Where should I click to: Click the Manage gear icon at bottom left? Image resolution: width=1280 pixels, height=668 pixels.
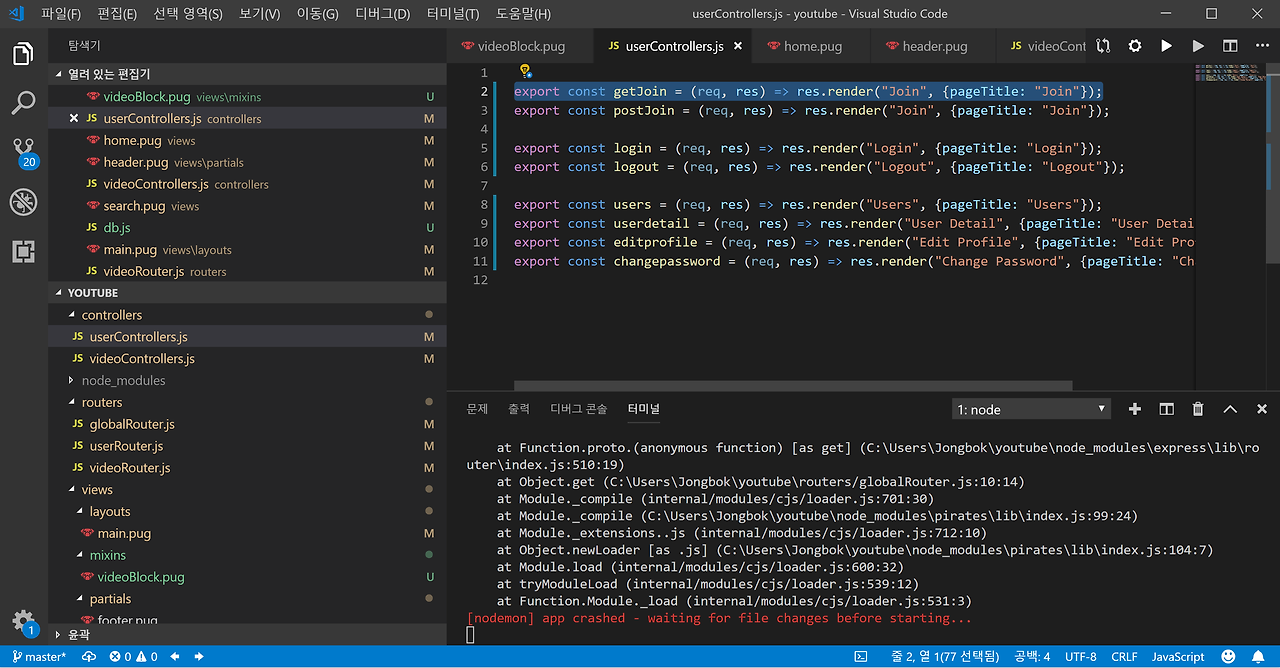[x=23, y=620]
